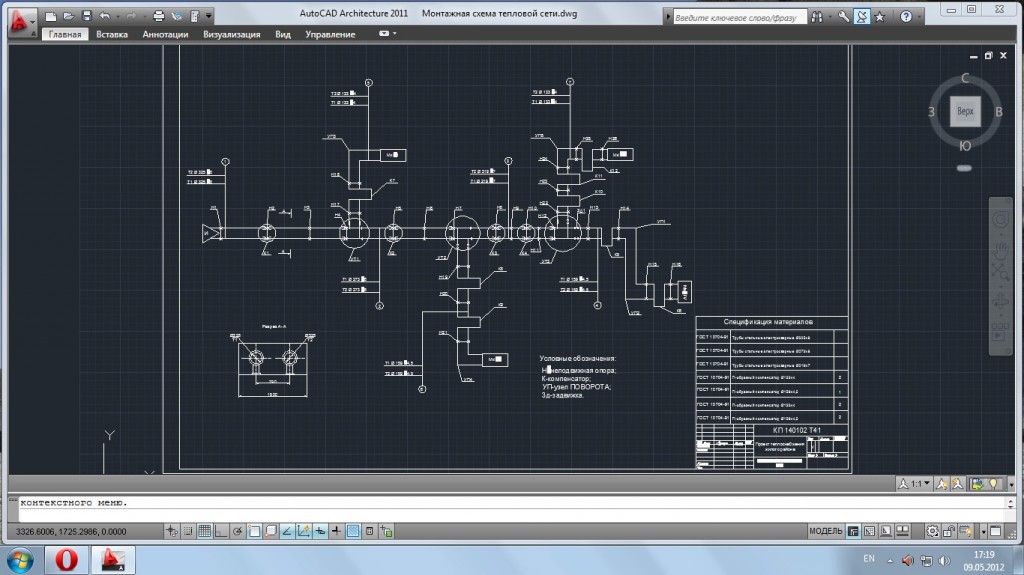Rotate view to north using С label
1024x575 pixels.
click(x=965, y=79)
